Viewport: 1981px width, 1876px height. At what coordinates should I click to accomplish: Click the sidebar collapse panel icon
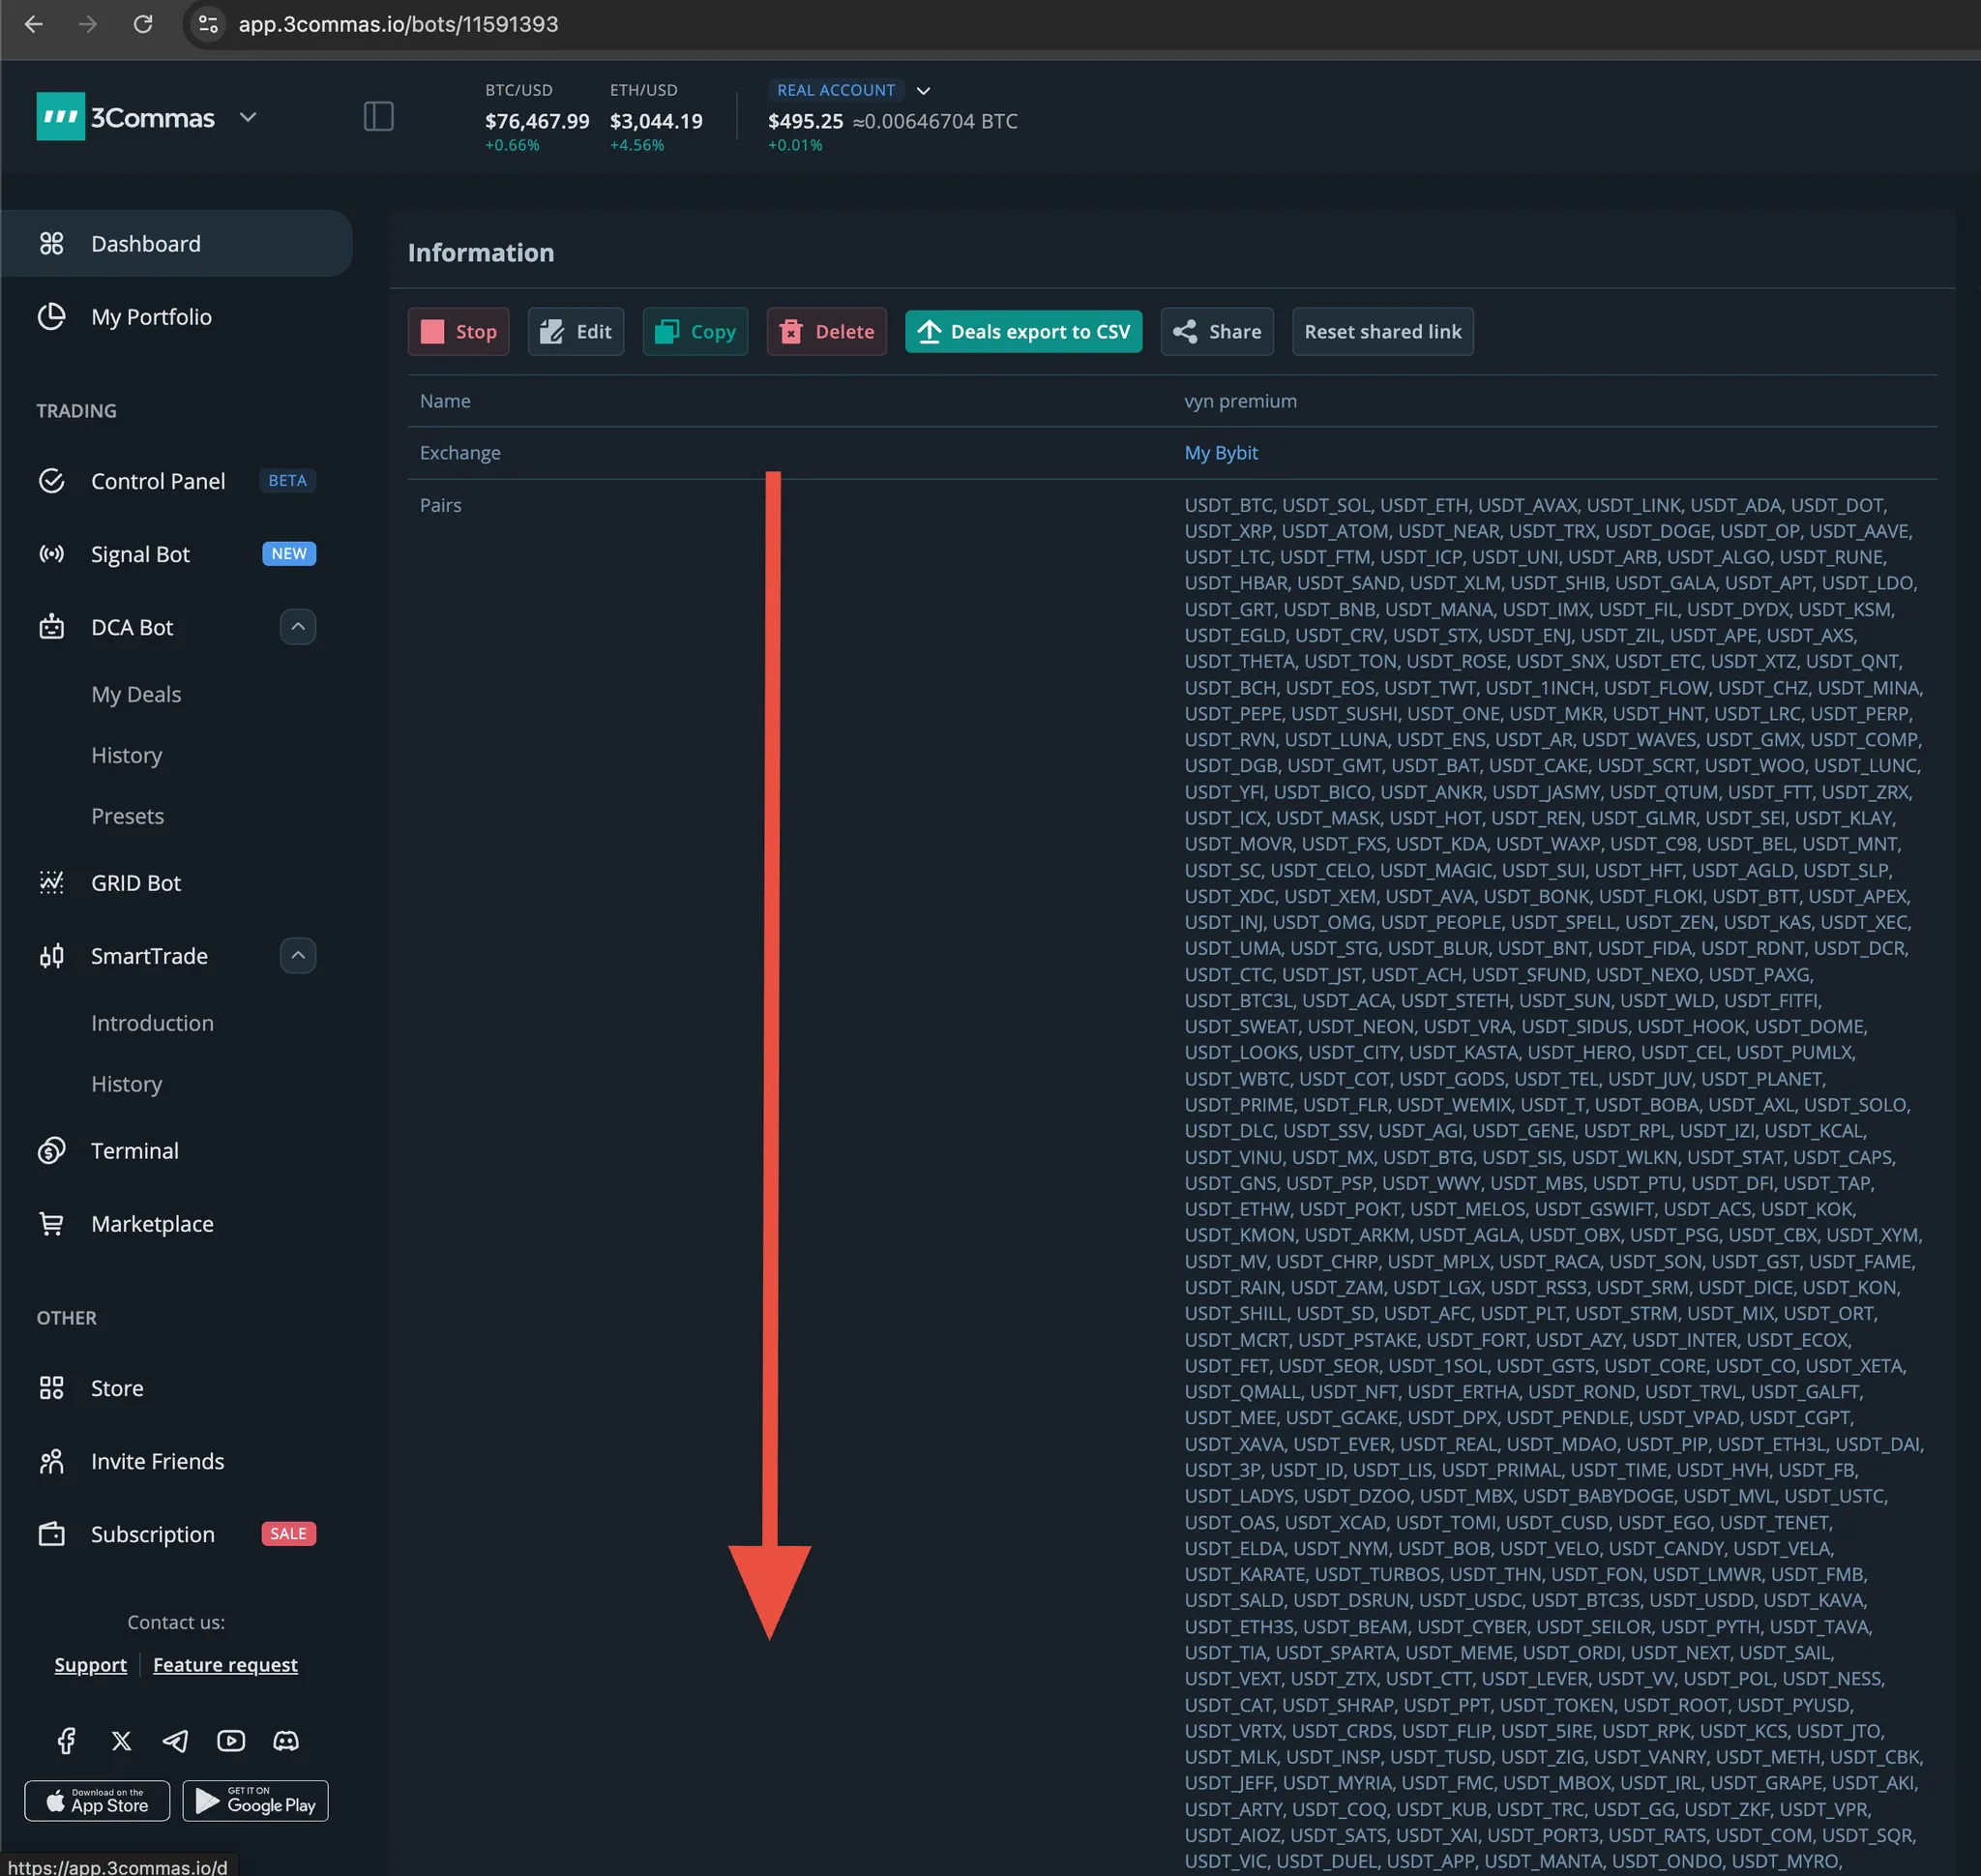pyautogui.click(x=378, y=117)
